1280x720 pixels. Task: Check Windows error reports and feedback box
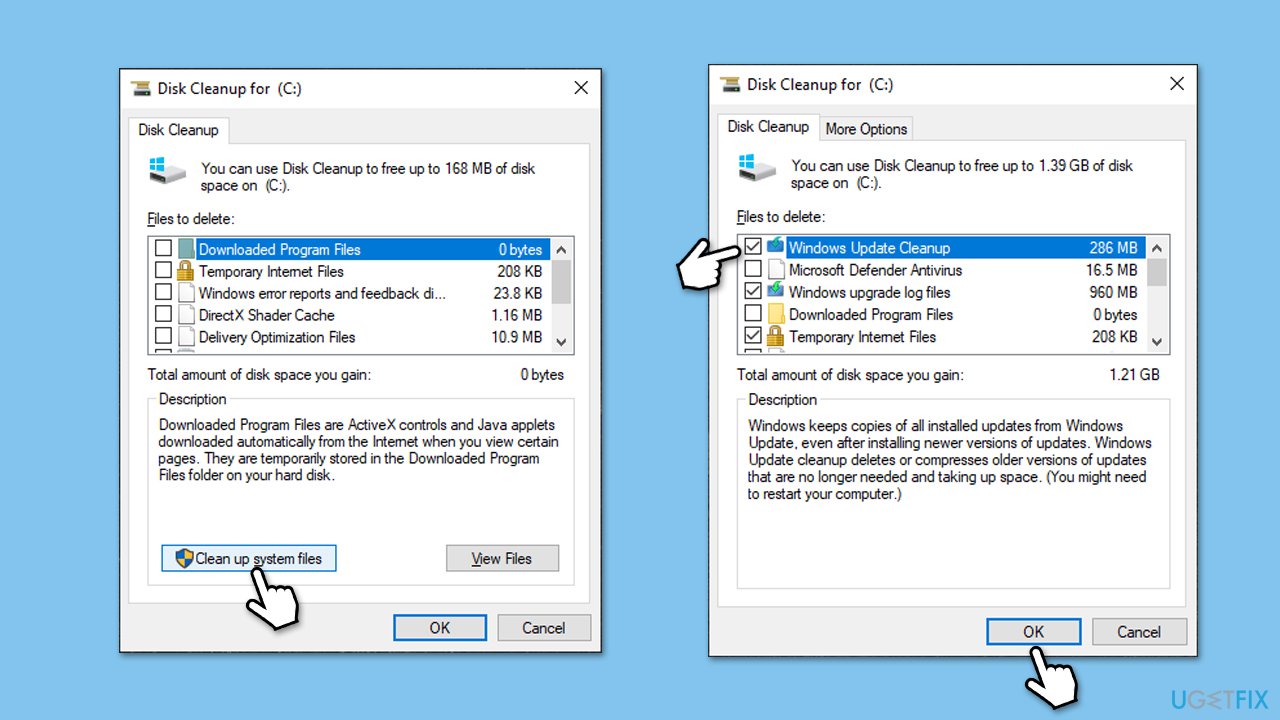(163, 293)
